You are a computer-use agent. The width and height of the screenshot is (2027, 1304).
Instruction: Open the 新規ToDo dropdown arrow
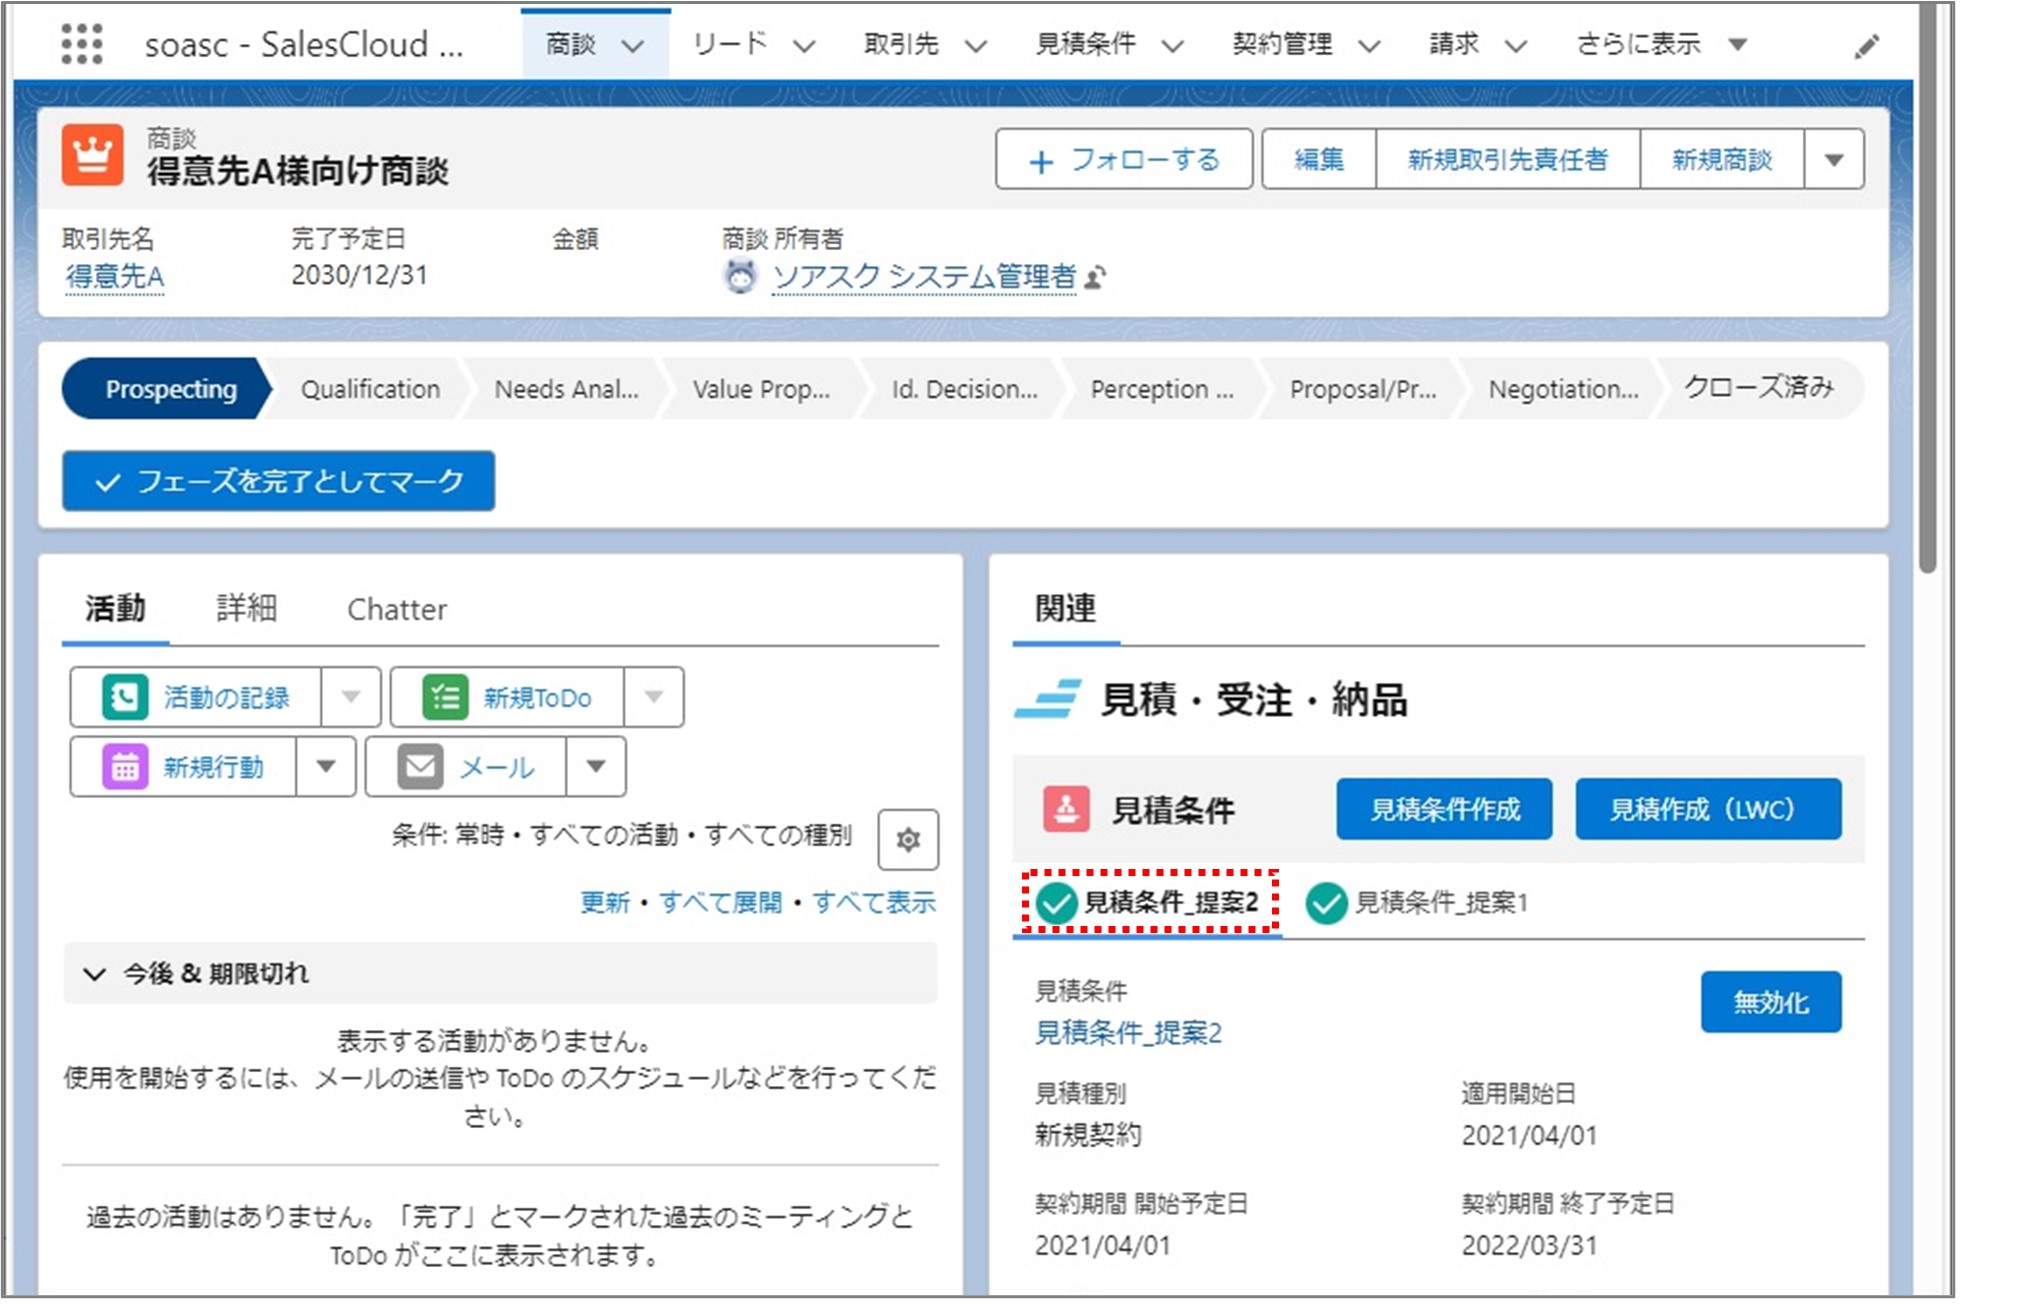tap(654, 697)
